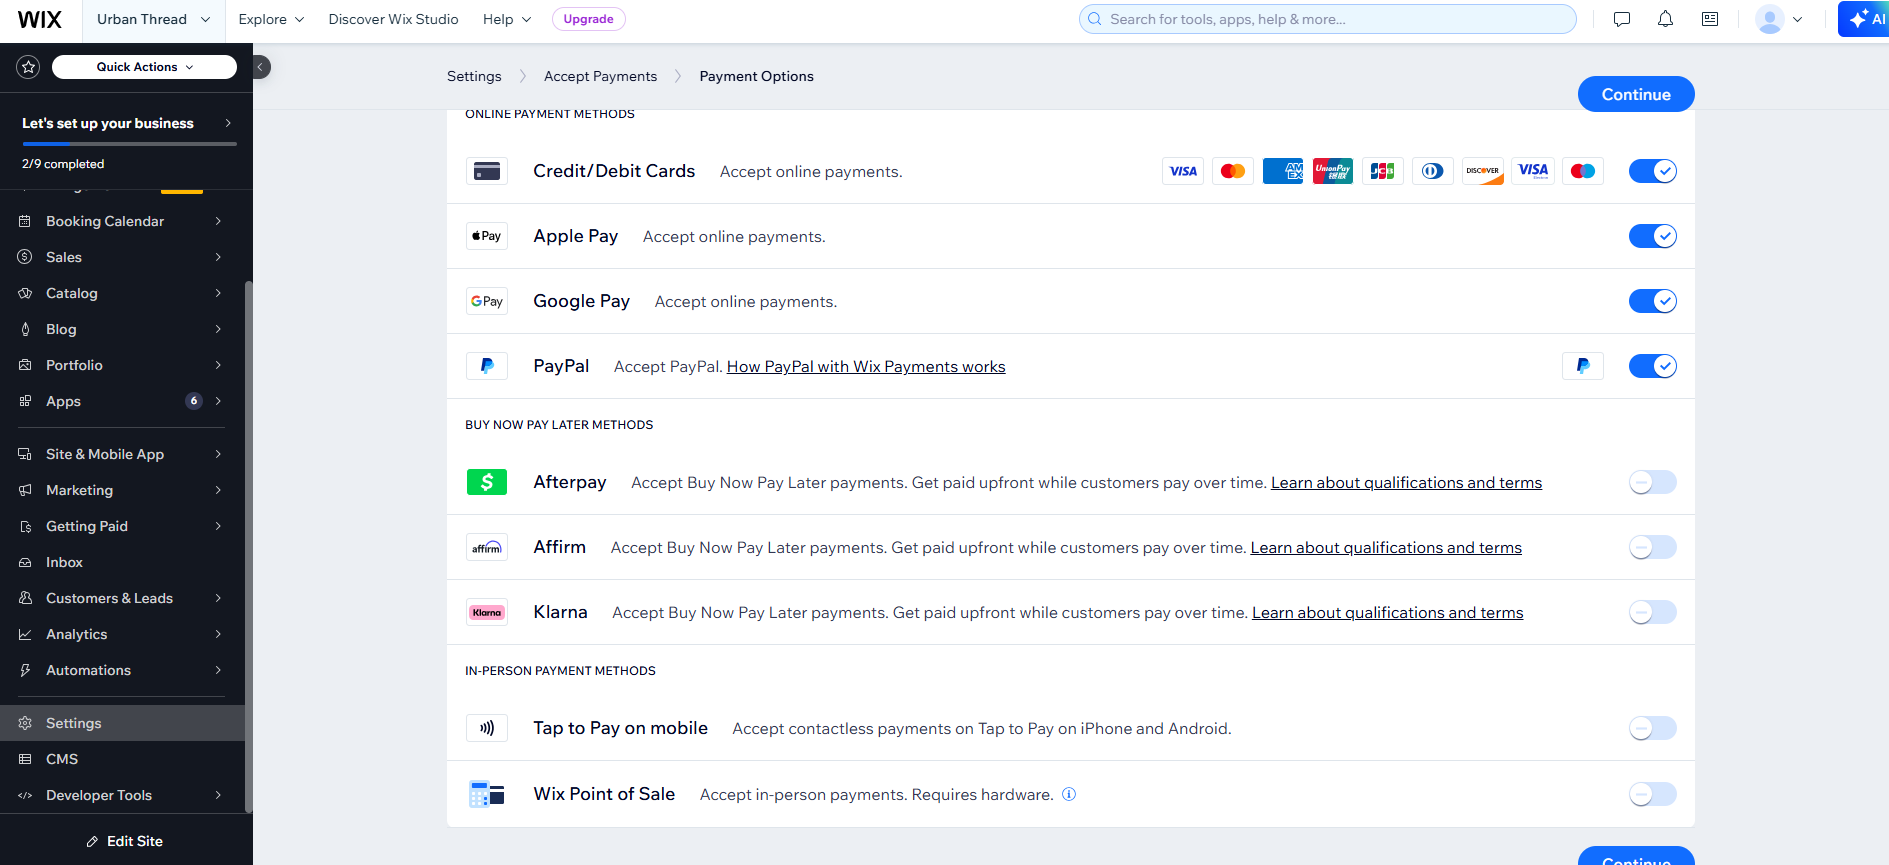Open the notifications bell icon
The width and height of the screenshot is (1889, 865).
pos(1665,19)
